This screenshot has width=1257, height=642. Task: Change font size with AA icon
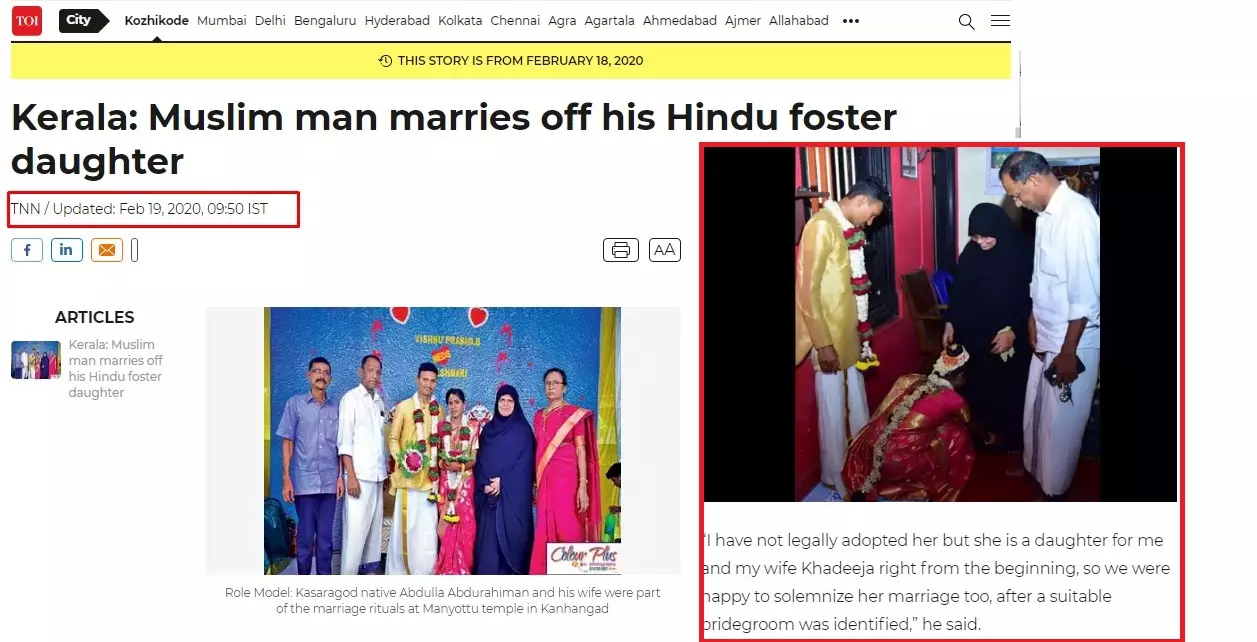(665, 250)
